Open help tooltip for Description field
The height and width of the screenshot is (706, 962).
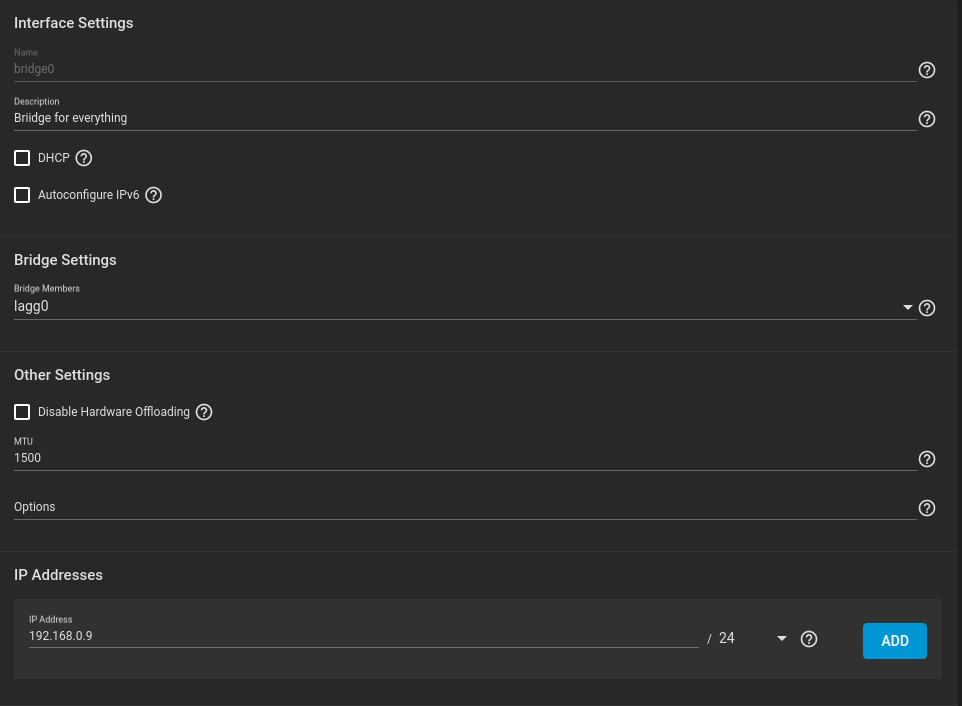click(927, 119)
